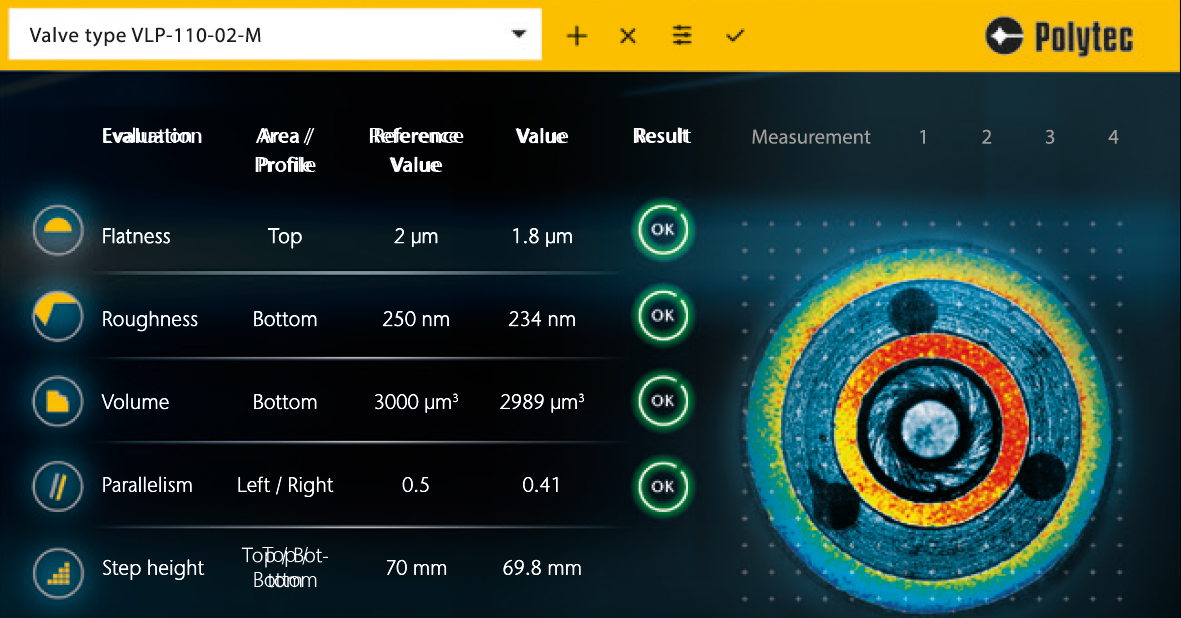Delete the current valve type with the X
This screenshot has height=618, width=1181.
coord(627,34)
